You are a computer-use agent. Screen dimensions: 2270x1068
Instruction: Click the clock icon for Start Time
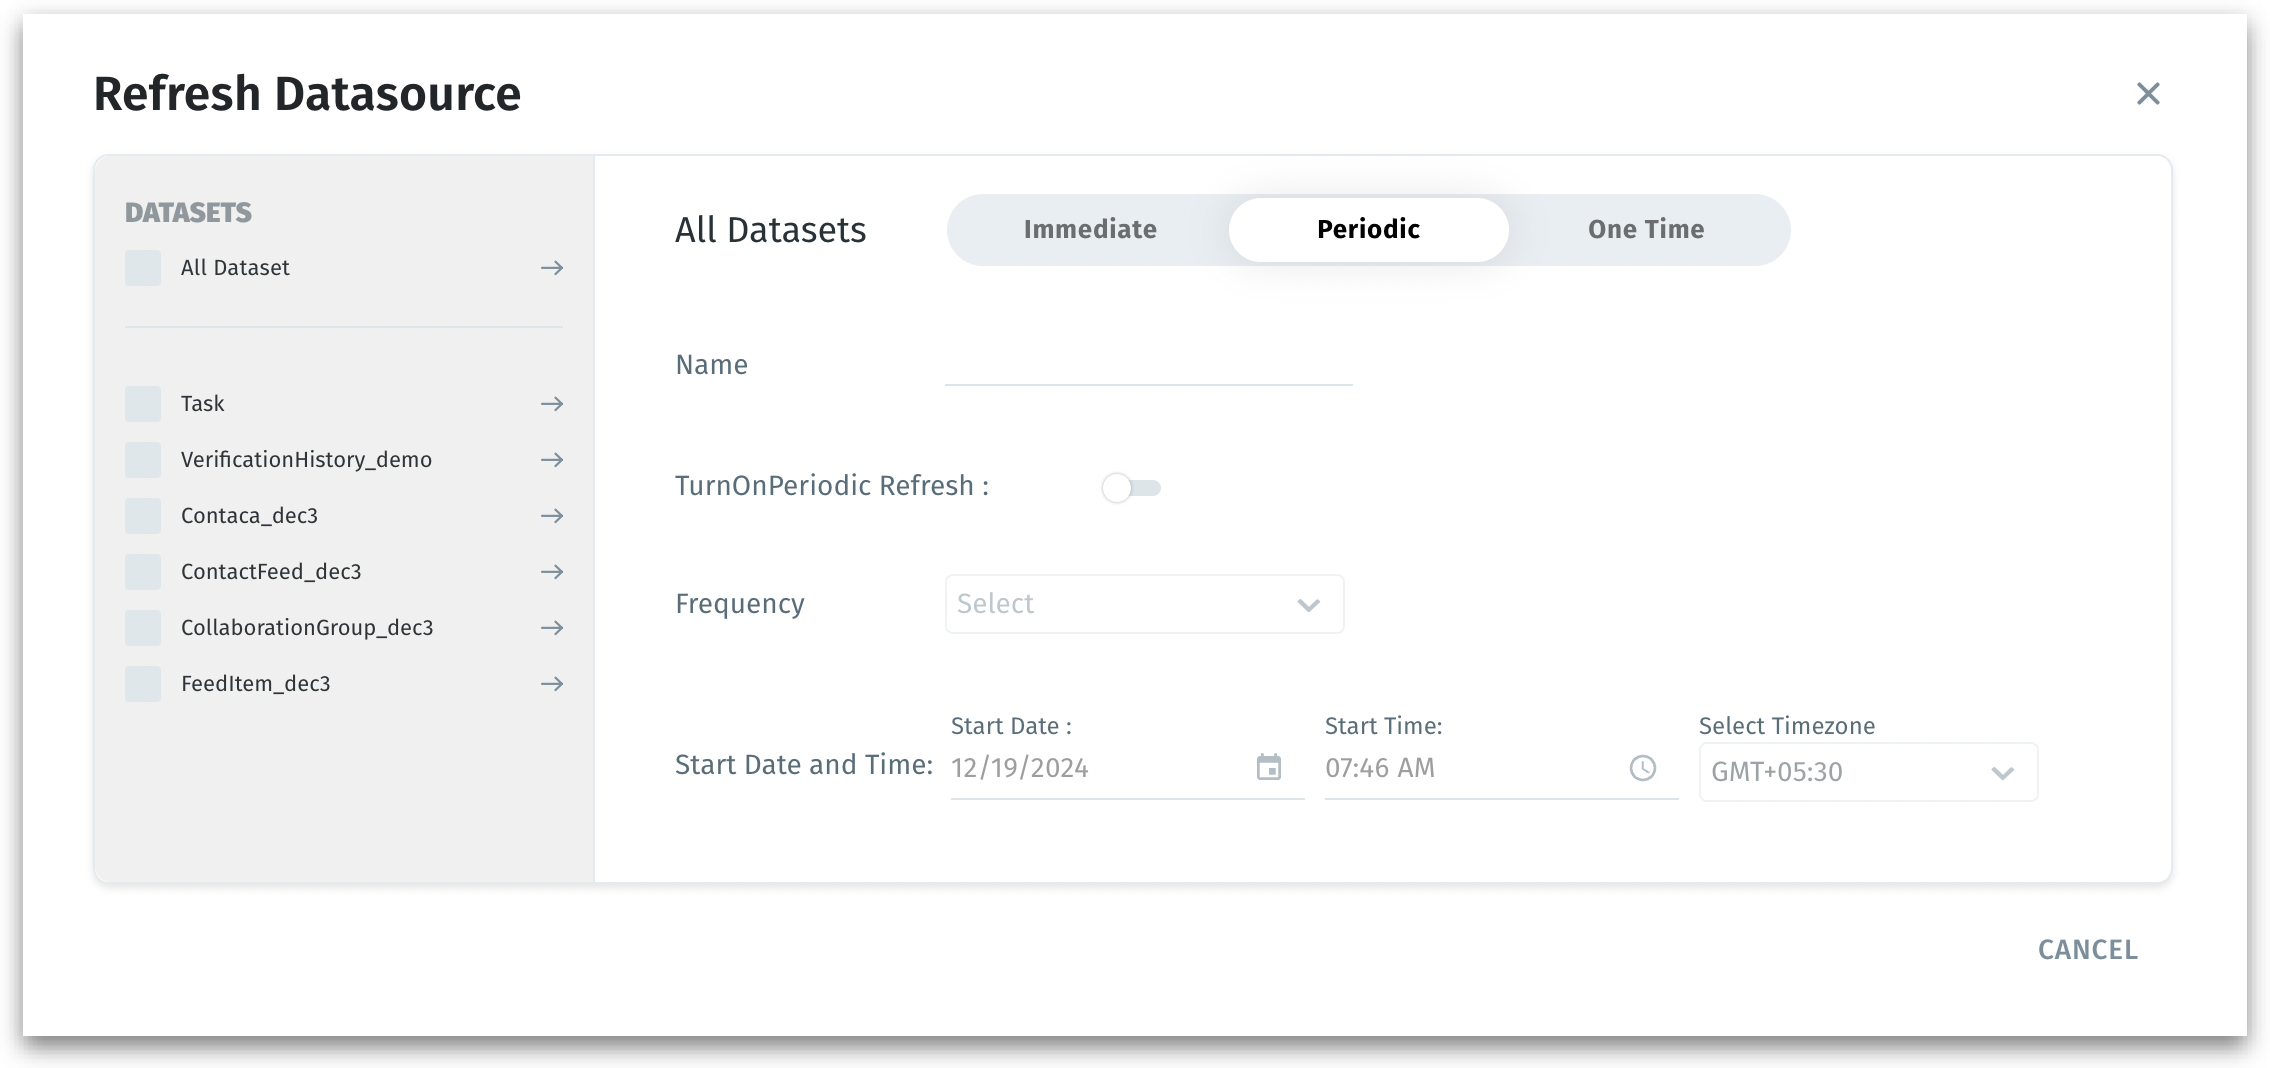(1643, 768)
